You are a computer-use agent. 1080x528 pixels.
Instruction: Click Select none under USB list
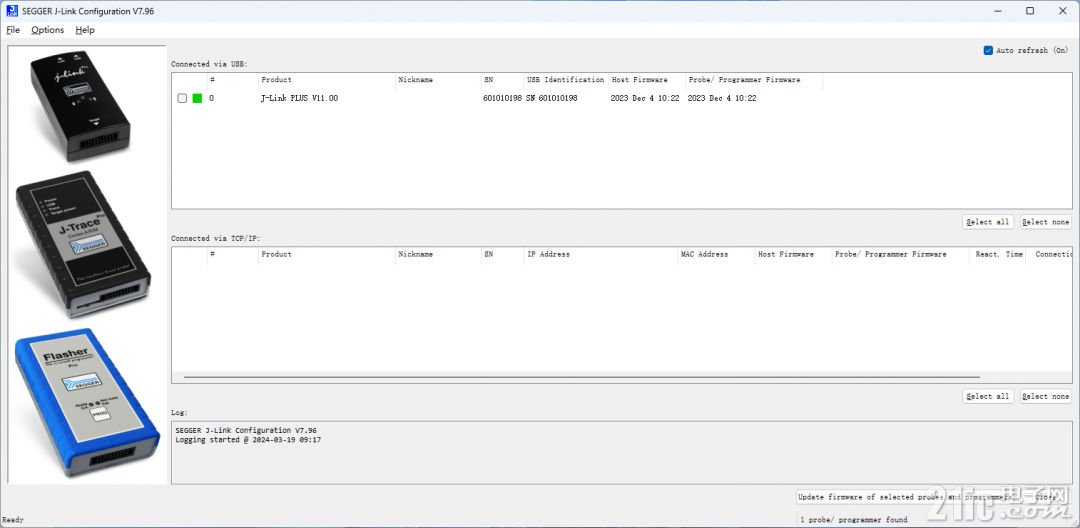[x=1046, y=222]
